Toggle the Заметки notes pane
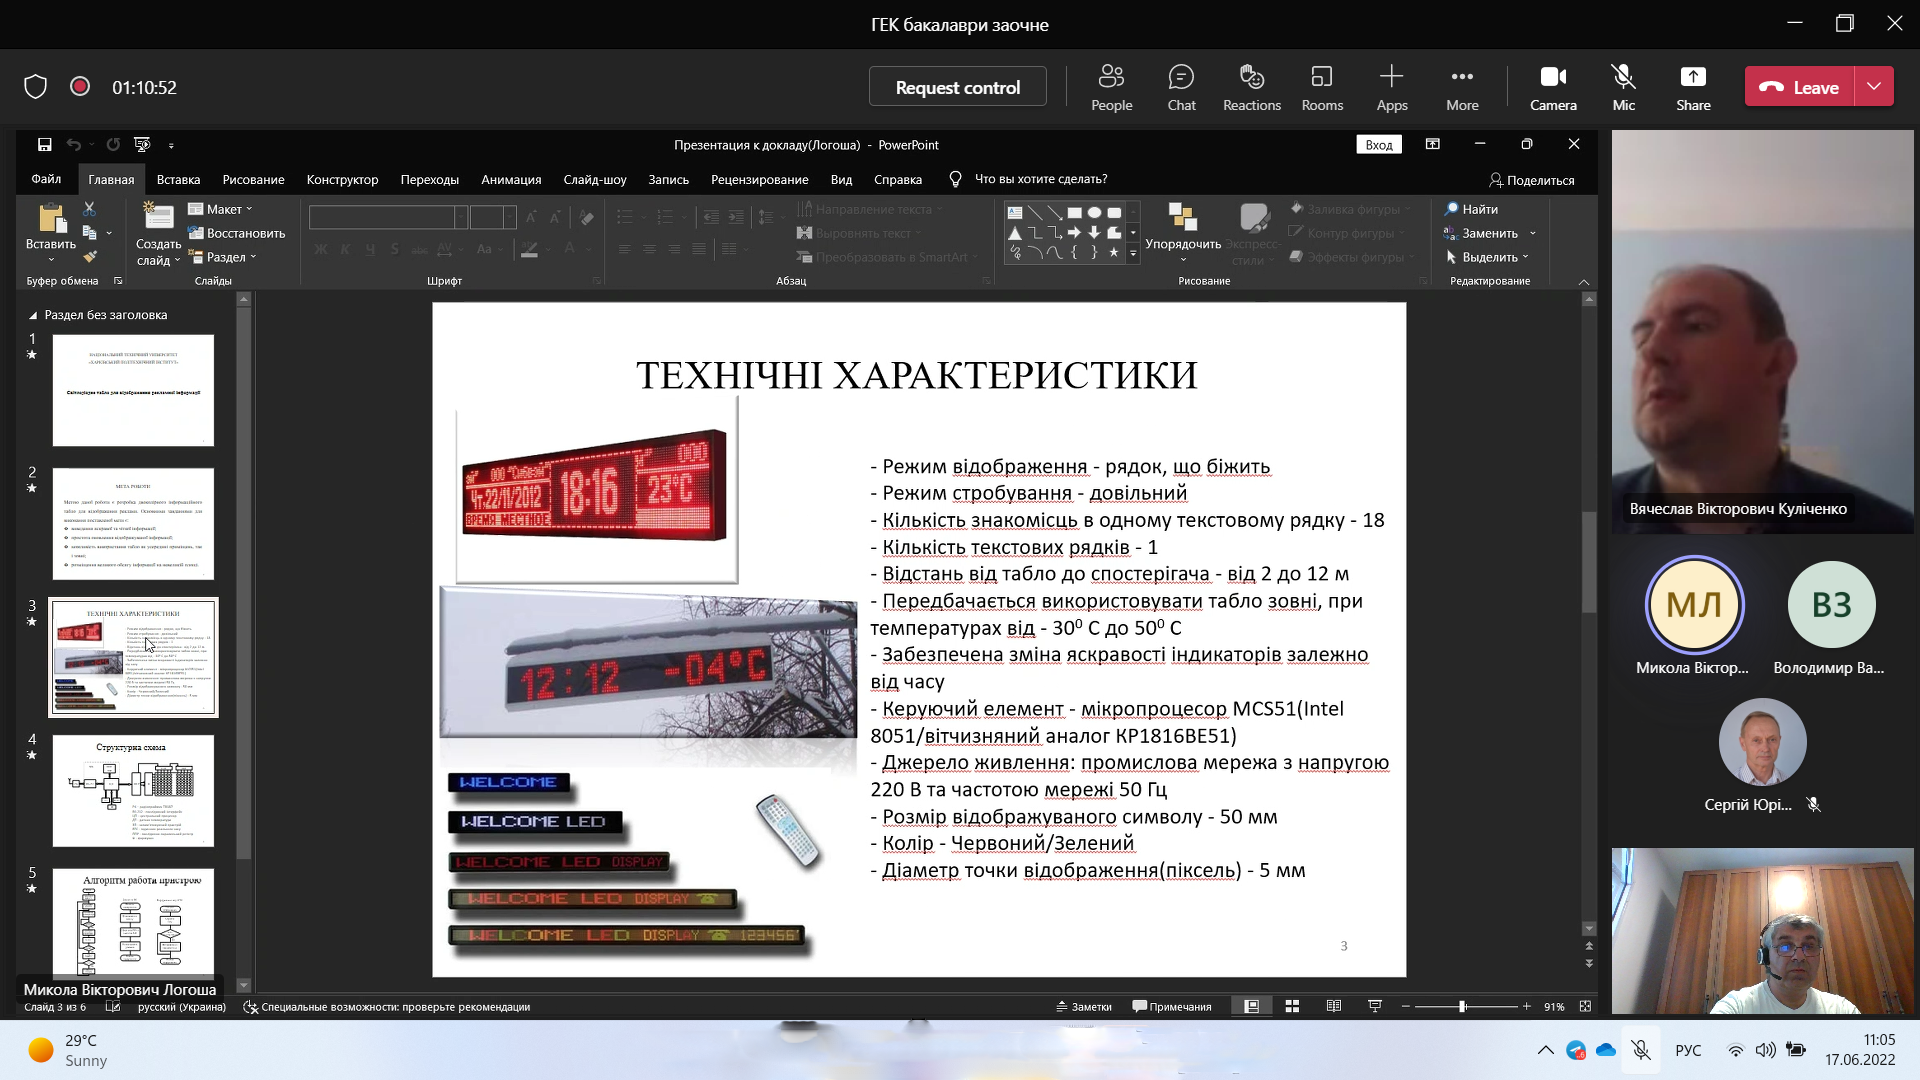Screen dimensions: 1920x1080 [1084, 1007]
